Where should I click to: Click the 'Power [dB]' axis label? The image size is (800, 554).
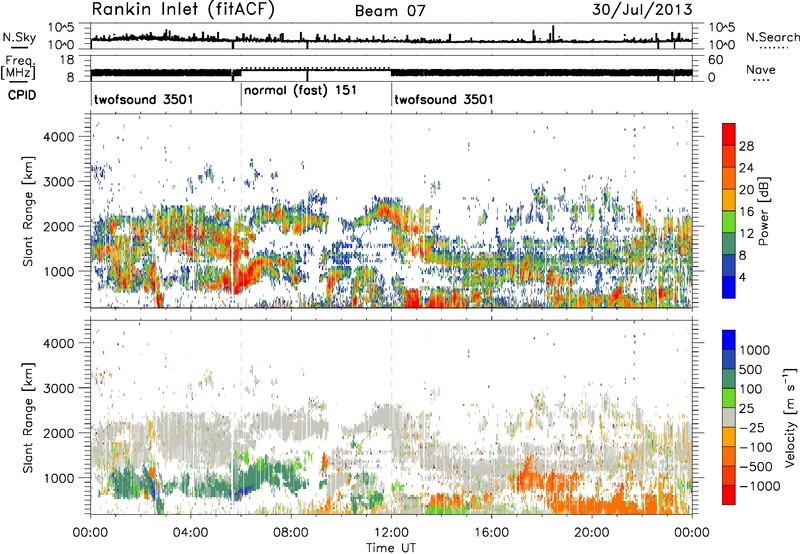point(763,212)
